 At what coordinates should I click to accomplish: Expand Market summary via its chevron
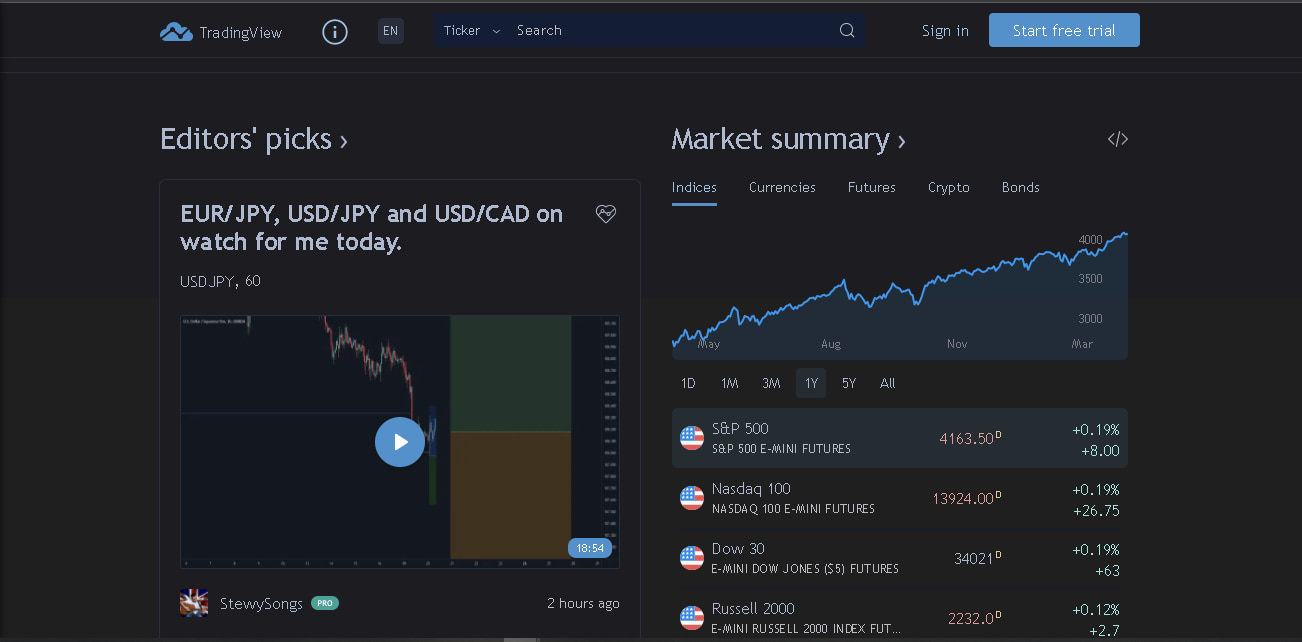[x=900, y=141]
